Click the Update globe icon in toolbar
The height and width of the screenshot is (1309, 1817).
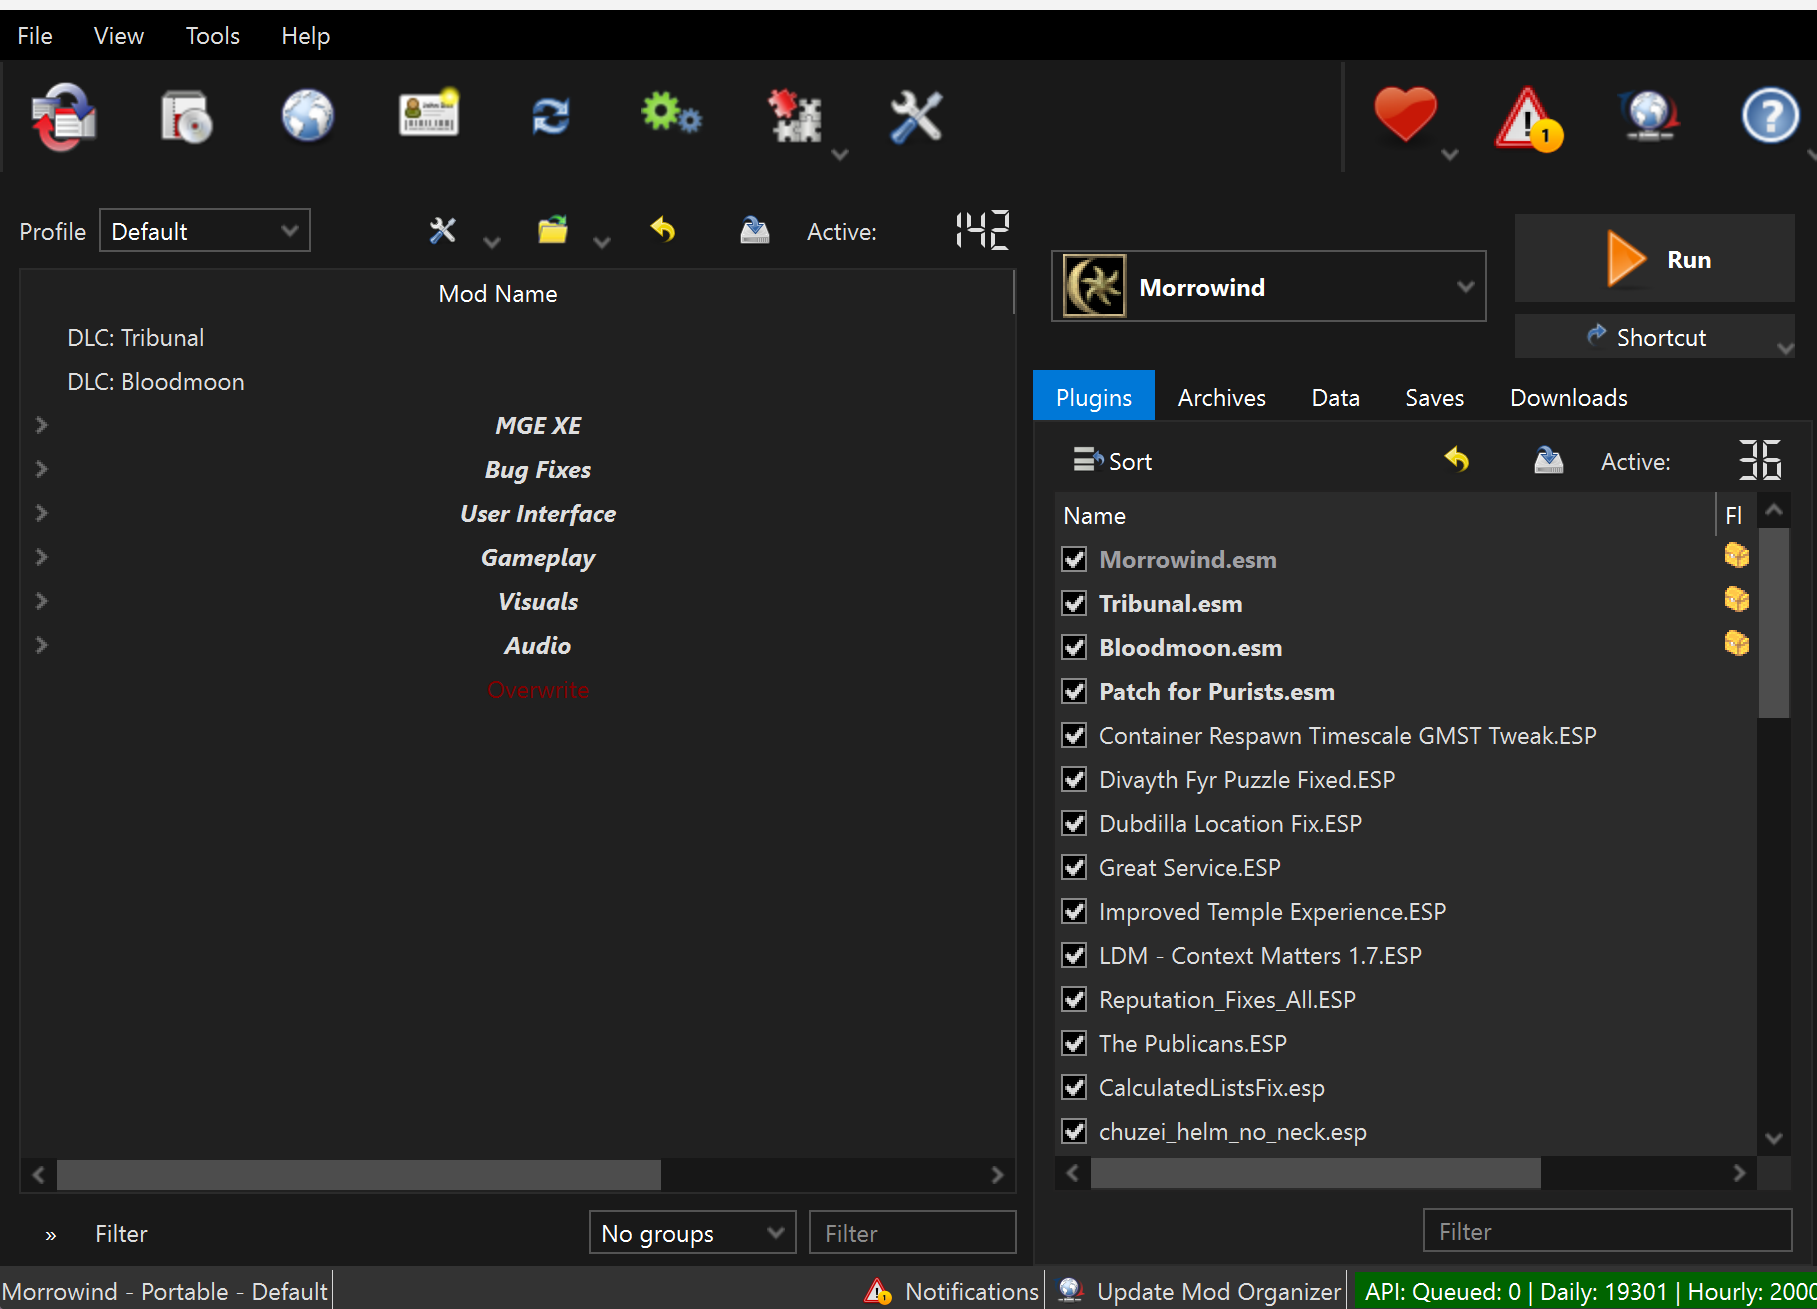click(1649, 116)
